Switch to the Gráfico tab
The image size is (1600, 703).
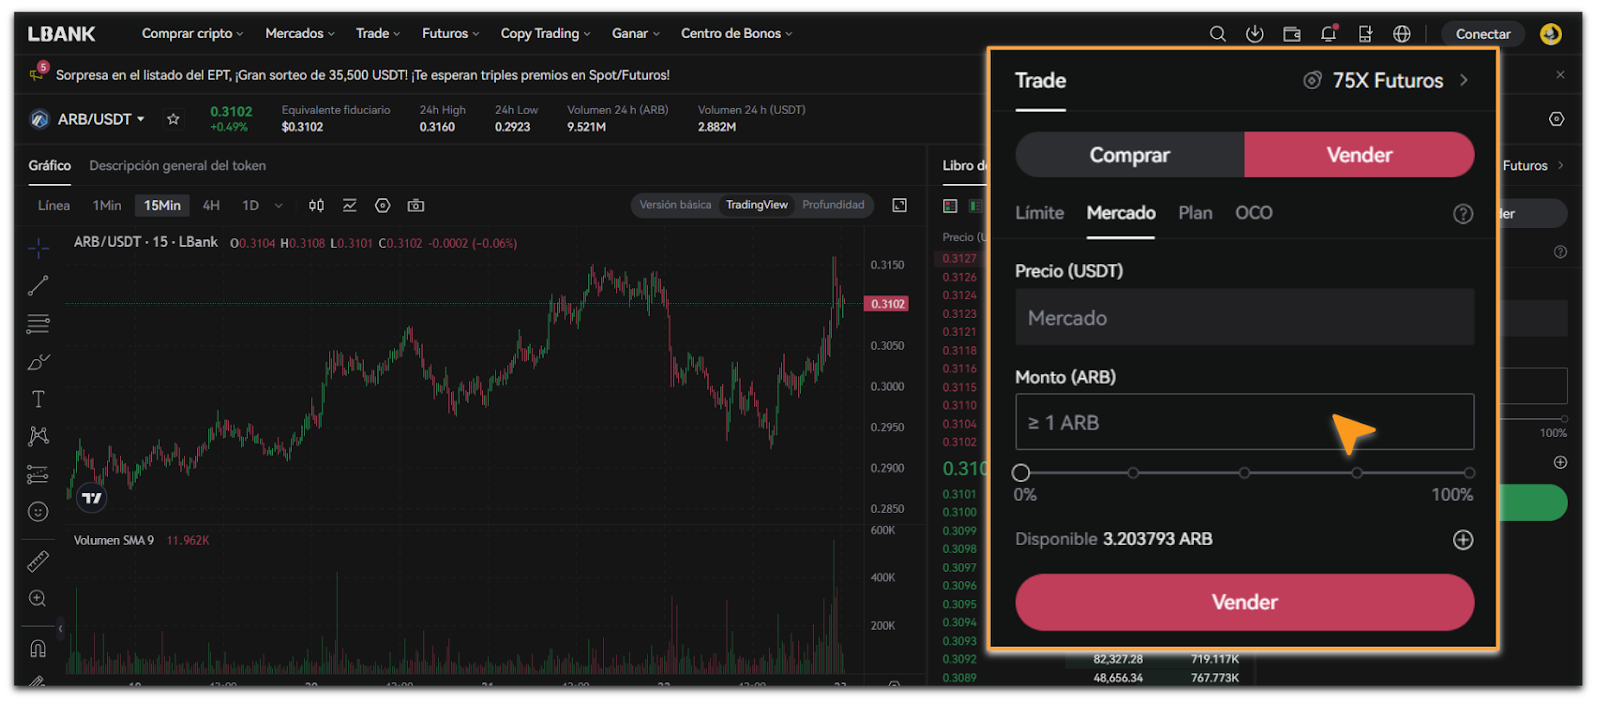[x=49, y=166]
